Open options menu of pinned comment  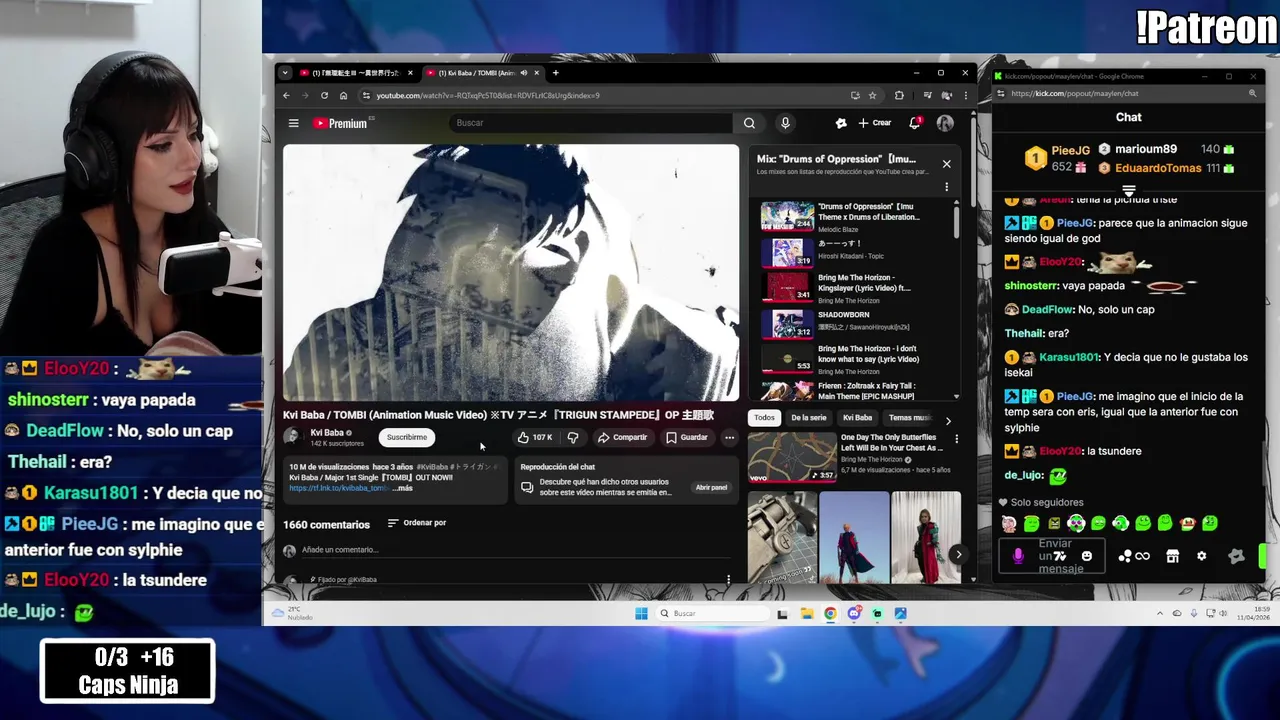click(728, 579)
